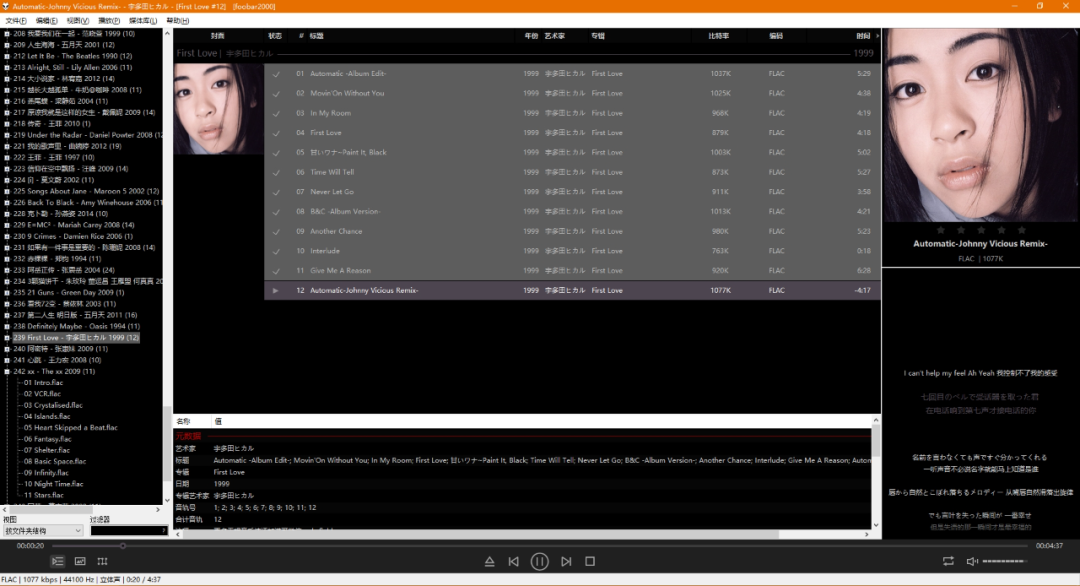Click the foobar2000 app icon in title bar
The width and height of the screenshot is (1080, 586).
6,6
